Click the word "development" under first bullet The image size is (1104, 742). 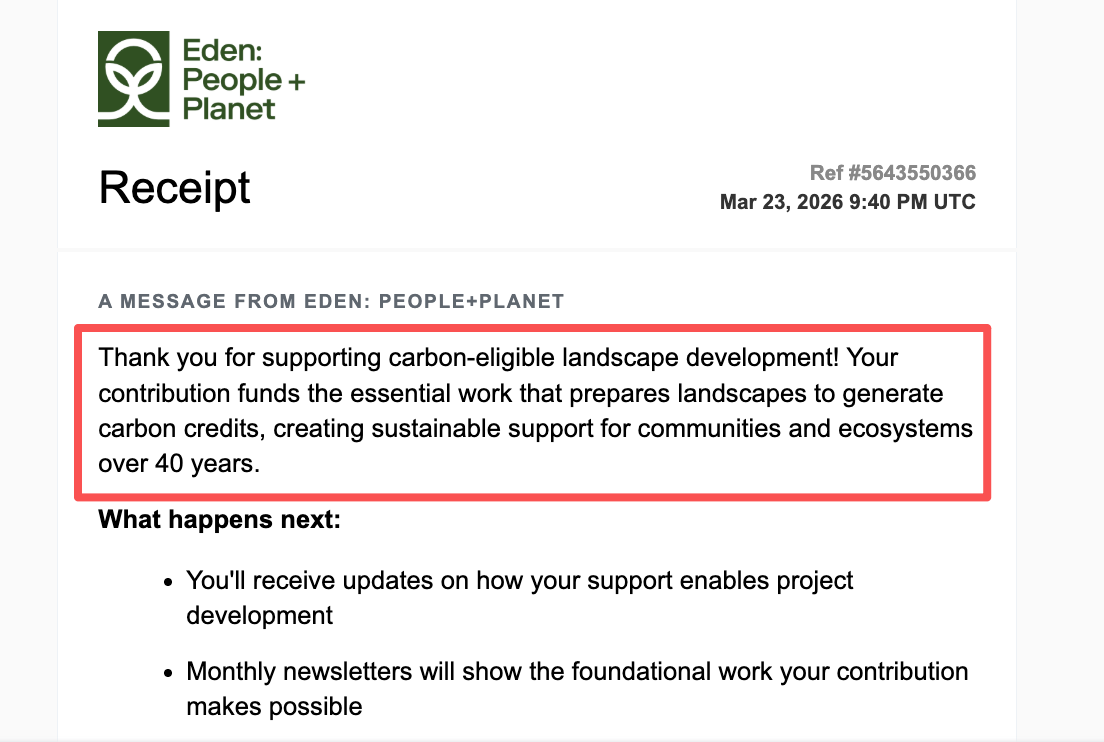tap(259, 616)
